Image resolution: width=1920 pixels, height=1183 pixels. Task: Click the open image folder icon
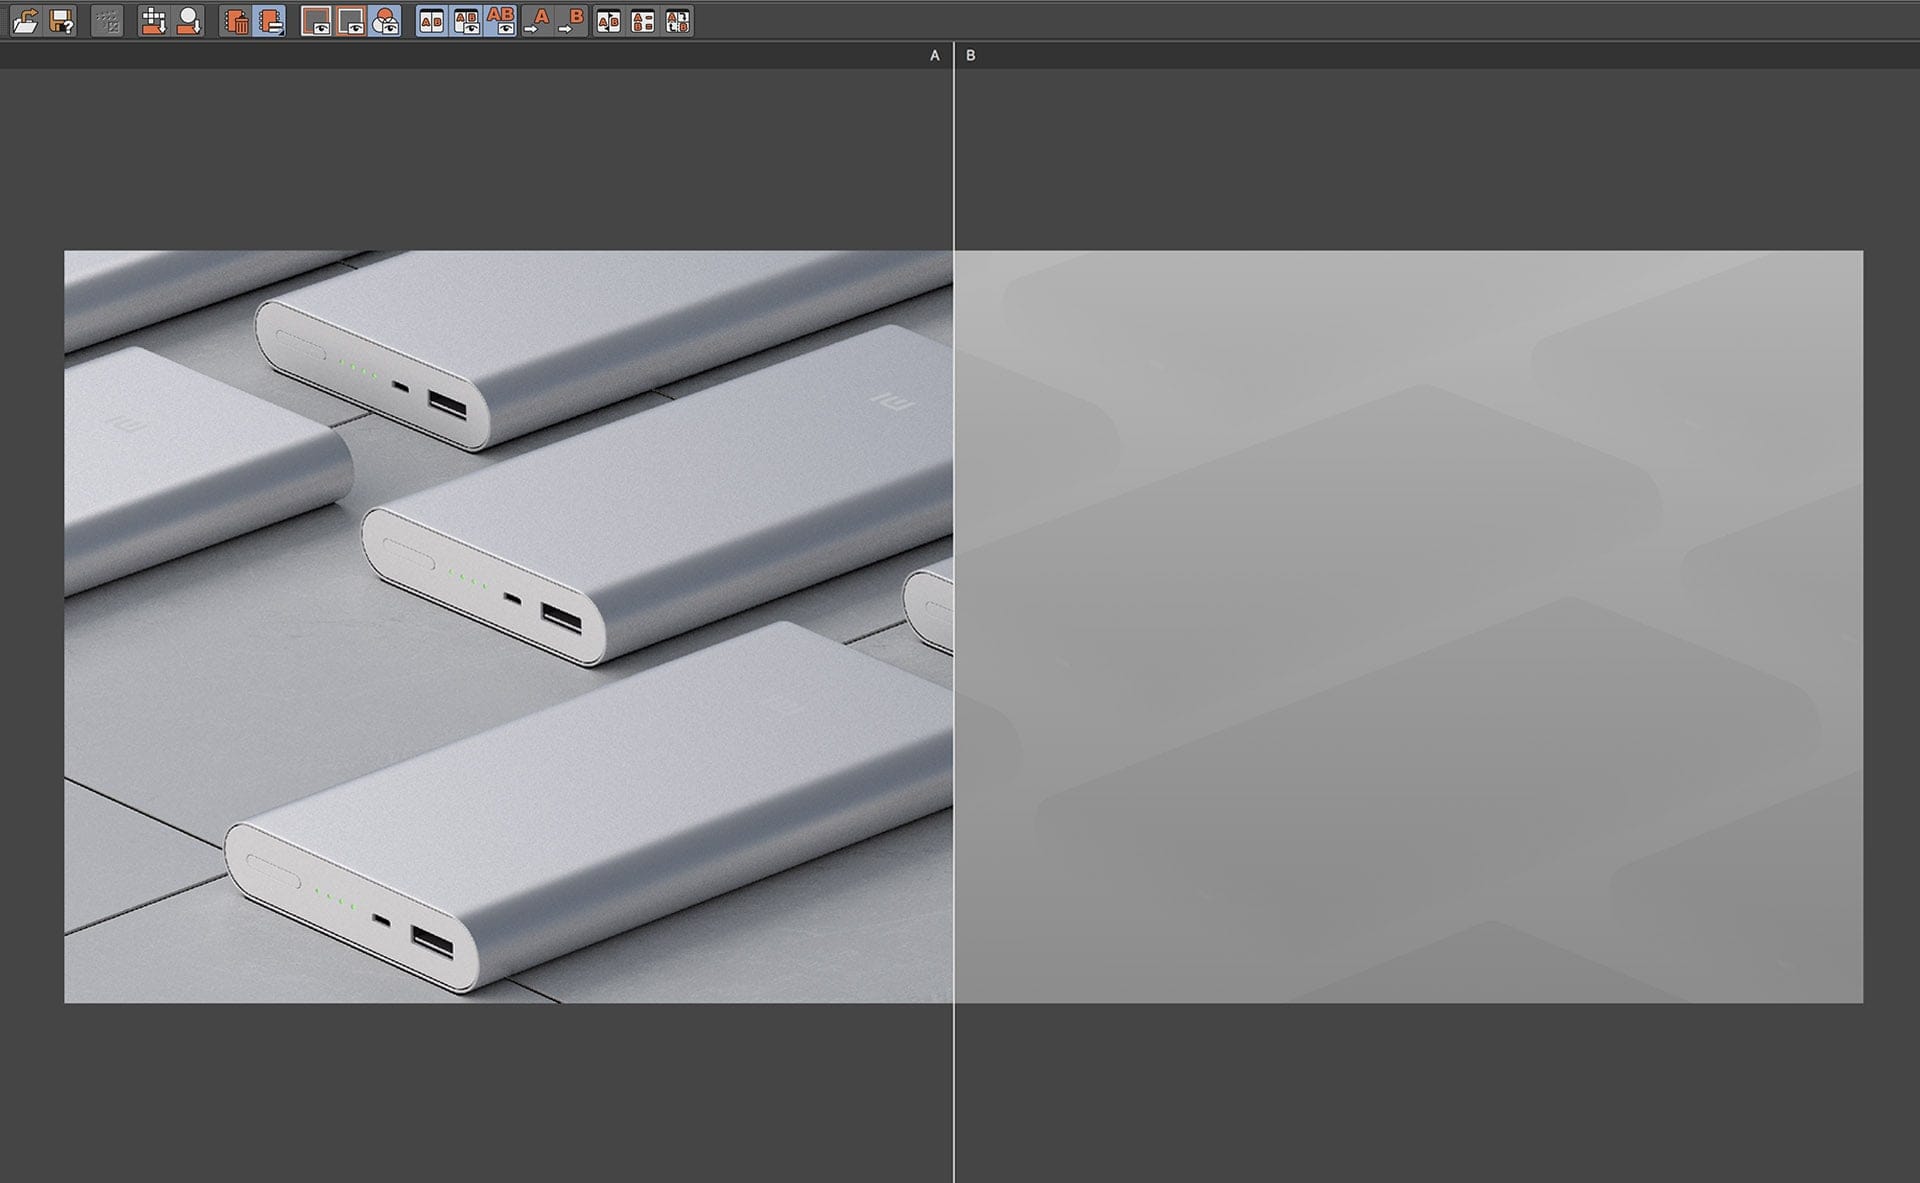point(25,21)
